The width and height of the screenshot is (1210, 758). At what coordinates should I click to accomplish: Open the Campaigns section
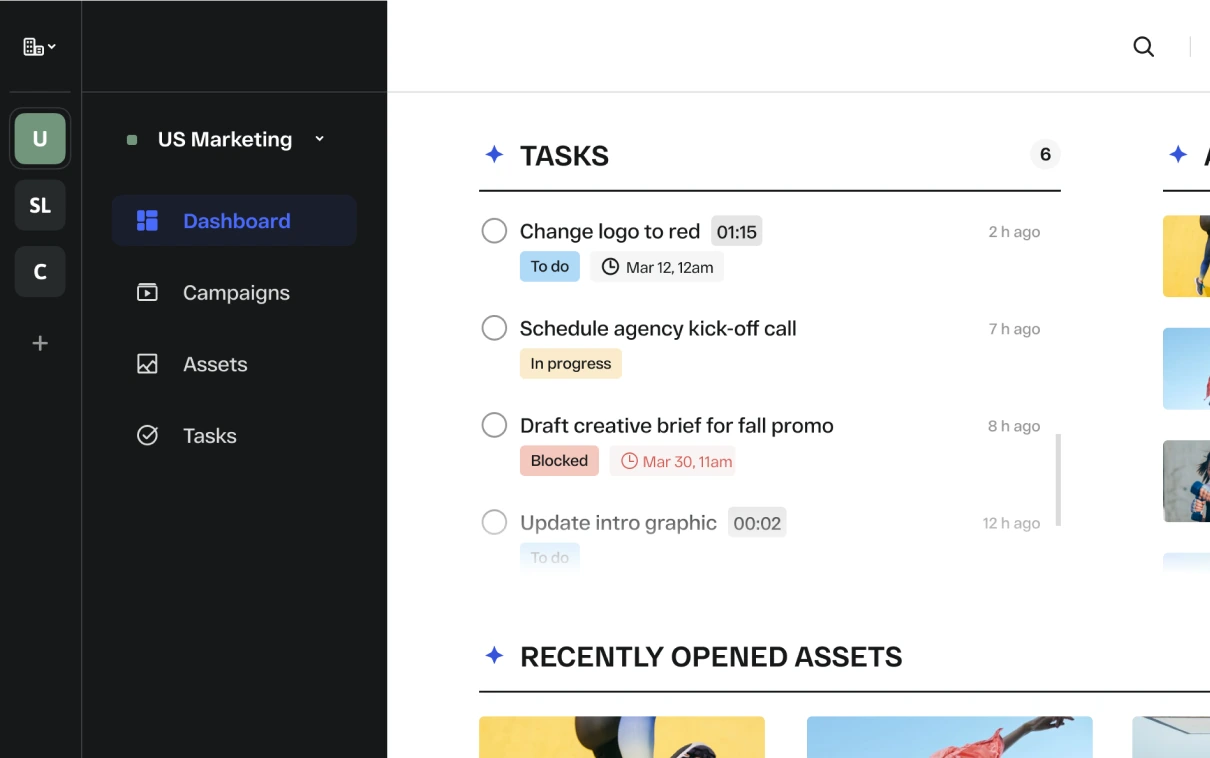[x=236, y=292]
